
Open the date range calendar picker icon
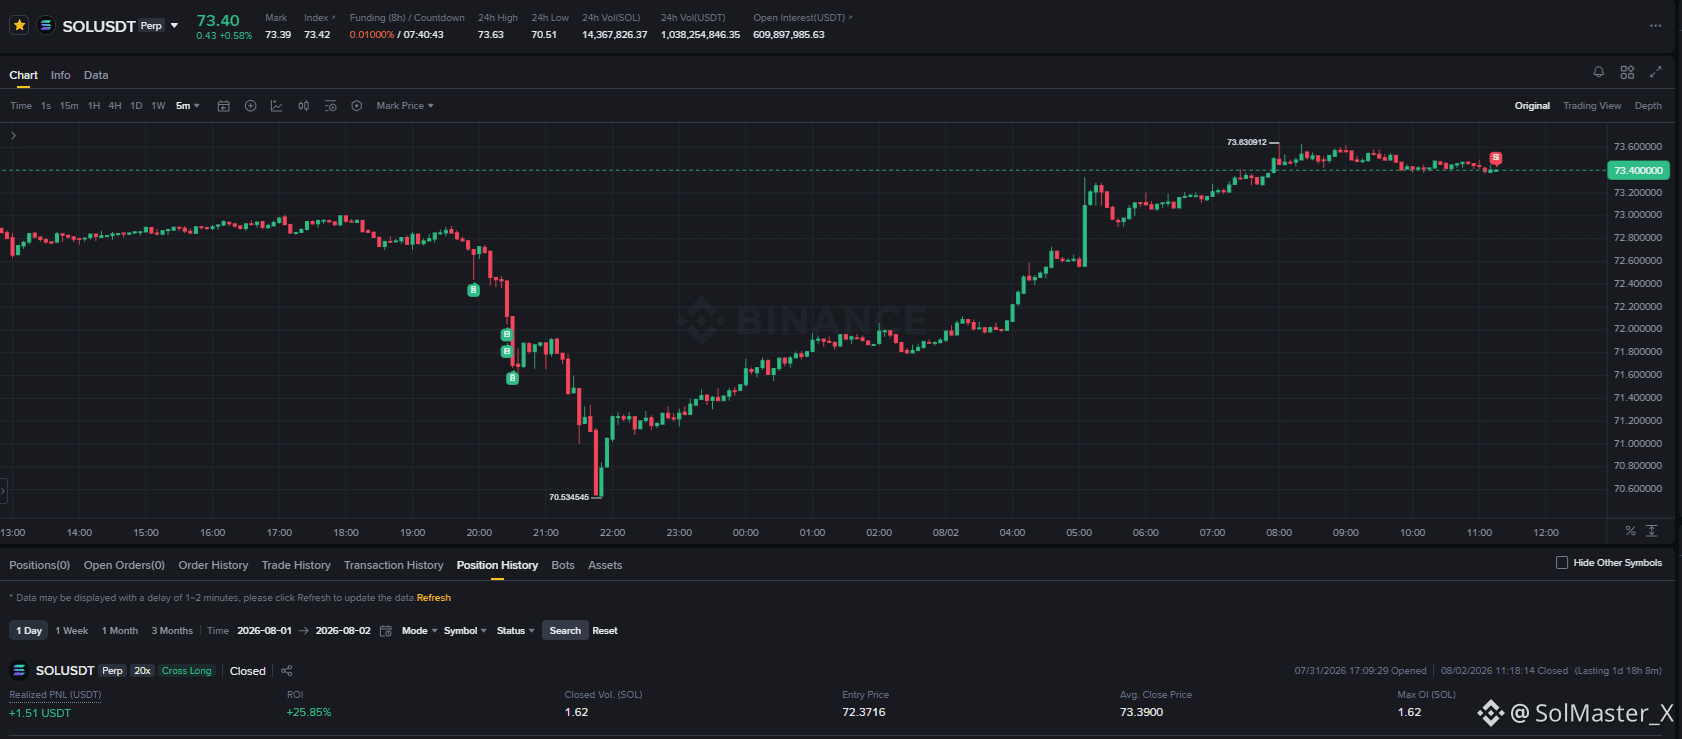pos(385,631)
